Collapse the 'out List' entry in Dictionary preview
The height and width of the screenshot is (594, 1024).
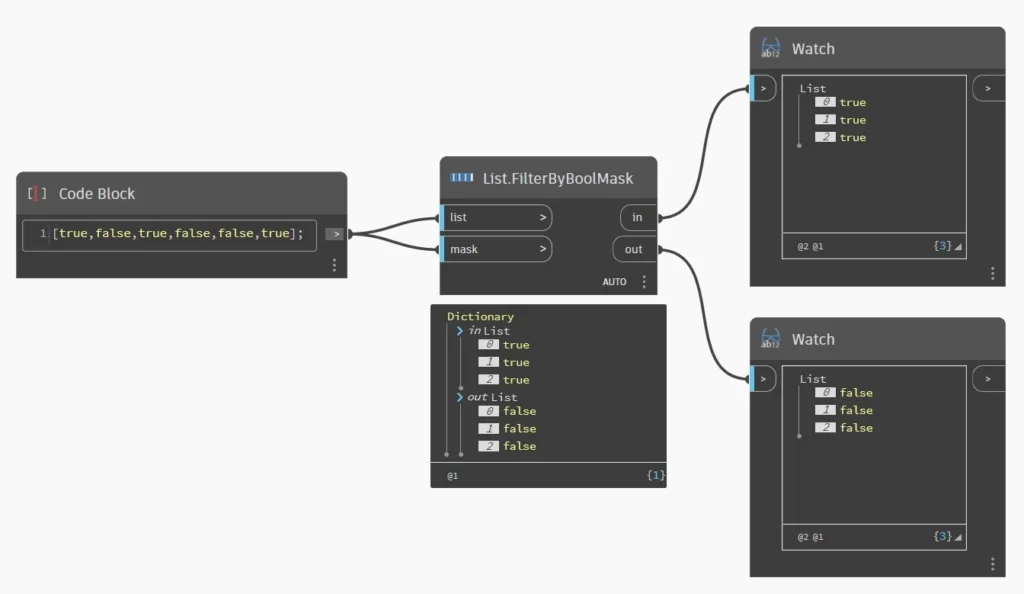coord(460,397)
